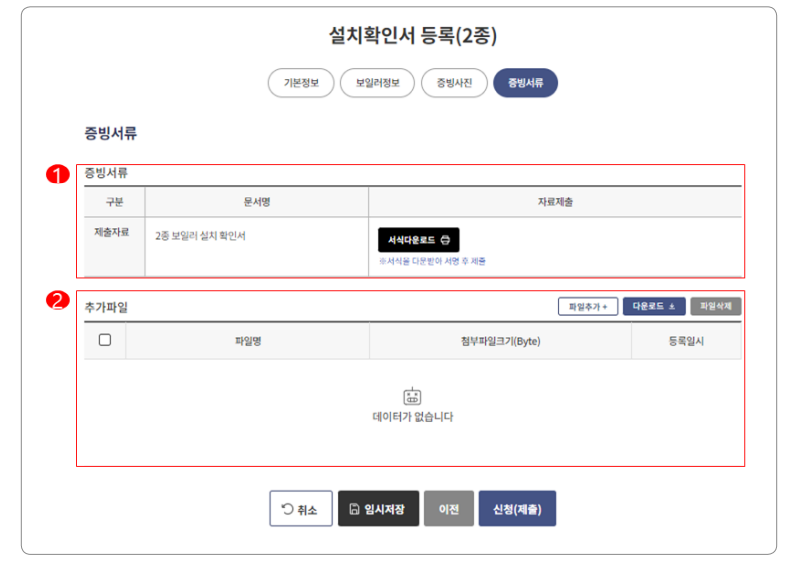
Task: Click the 첨부파일크기(Byte) column header
Action: [501, 341]
